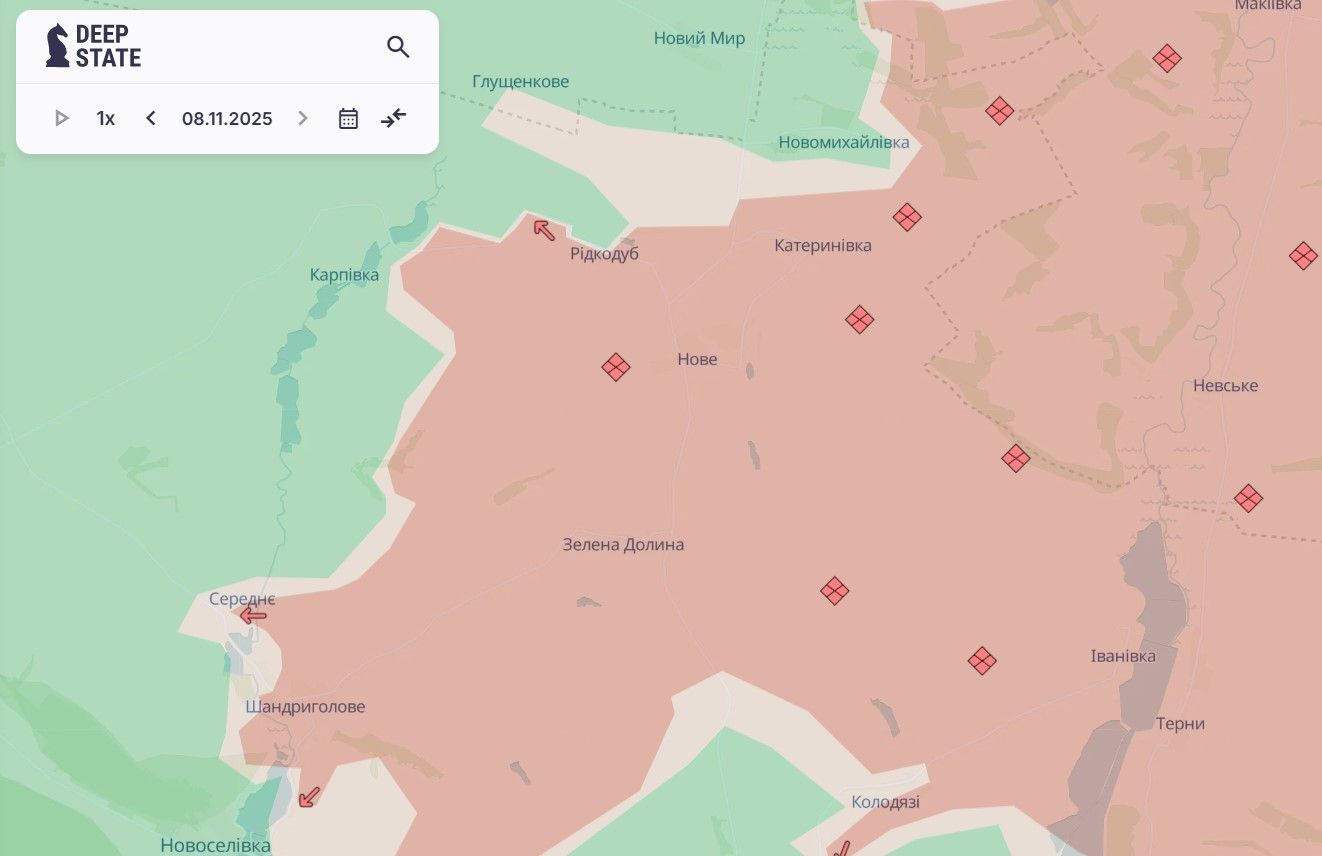The width and height of the screenshot is (1322, 856).
Task: Click the Карпівка village label
Action: point(344,274)
